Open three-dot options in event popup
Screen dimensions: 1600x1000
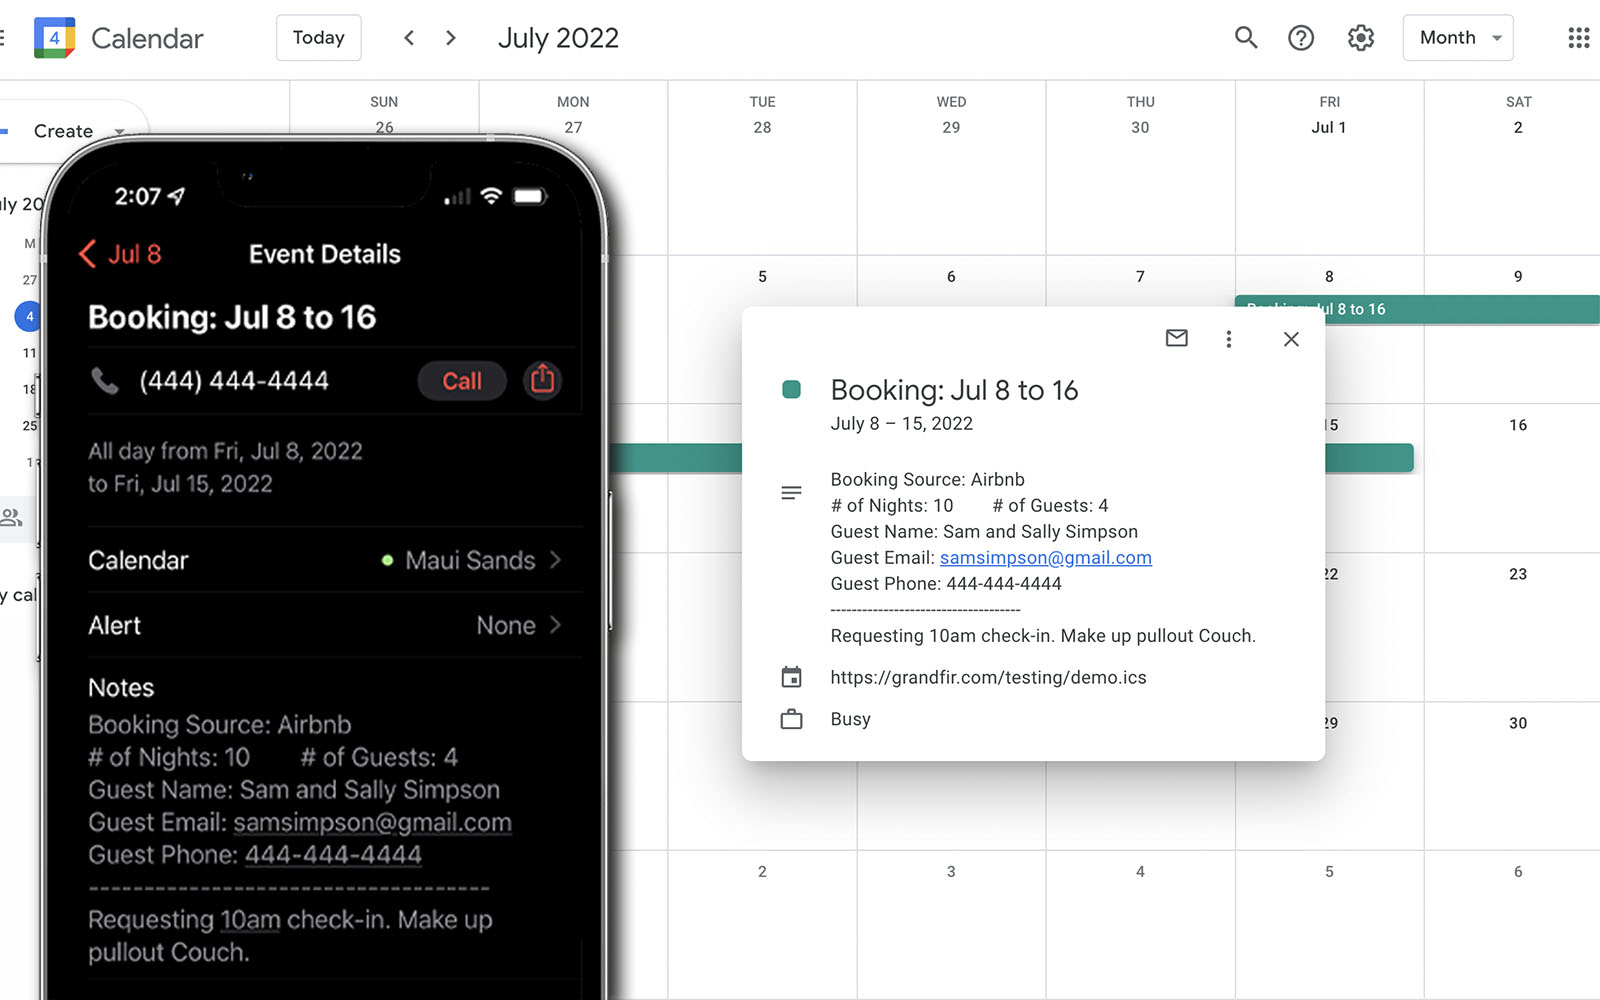click(1229, 339)
